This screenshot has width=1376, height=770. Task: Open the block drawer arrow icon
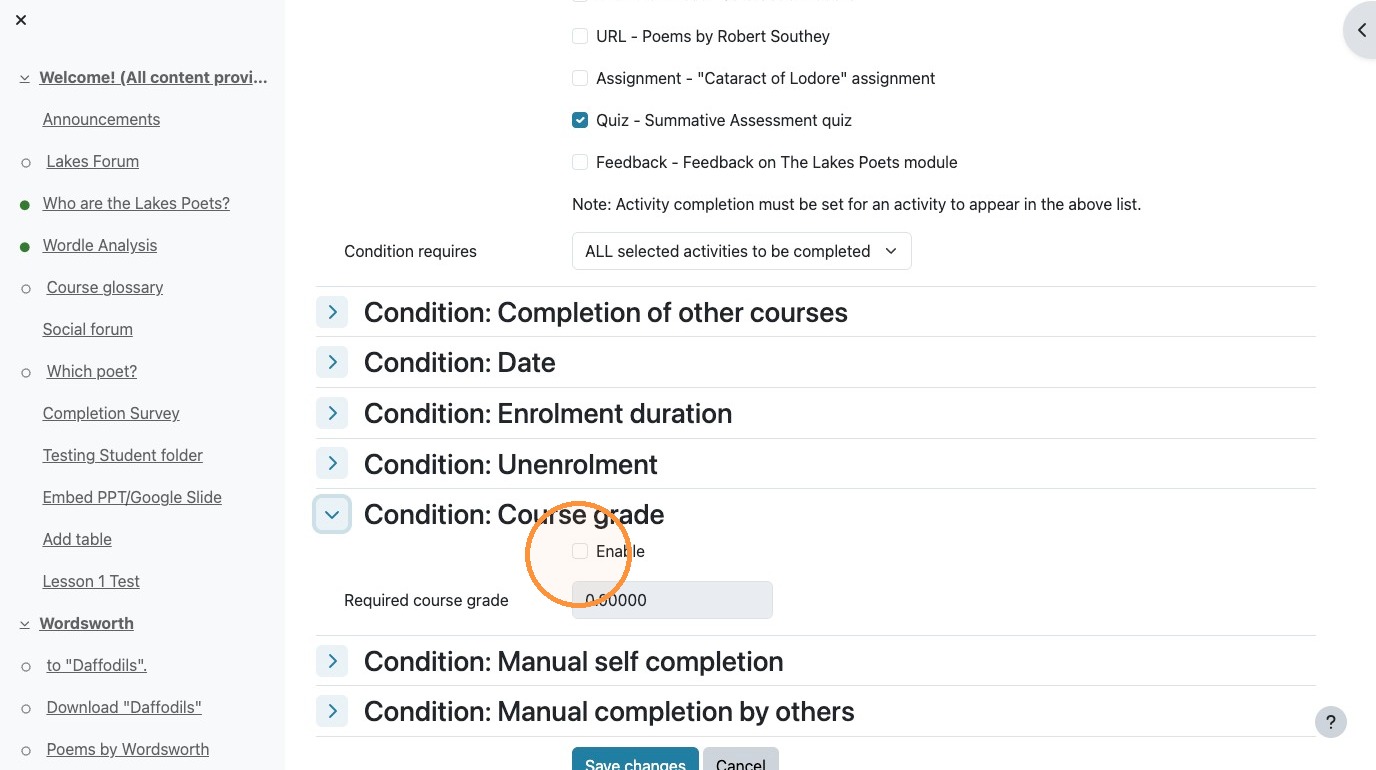[1361, 30]
